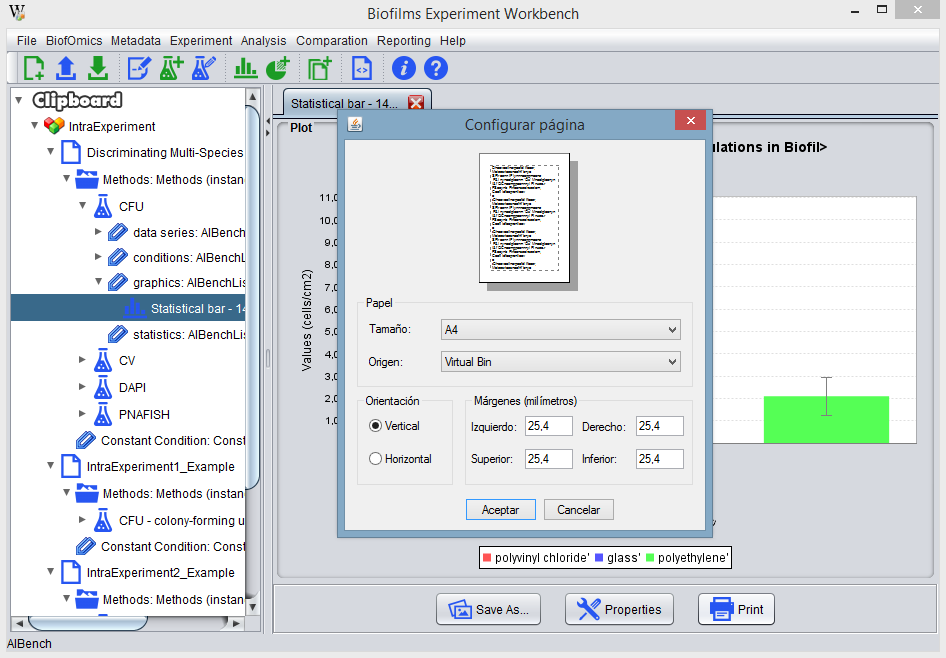Click the Java icon in Configurar página title

[355, 124]
